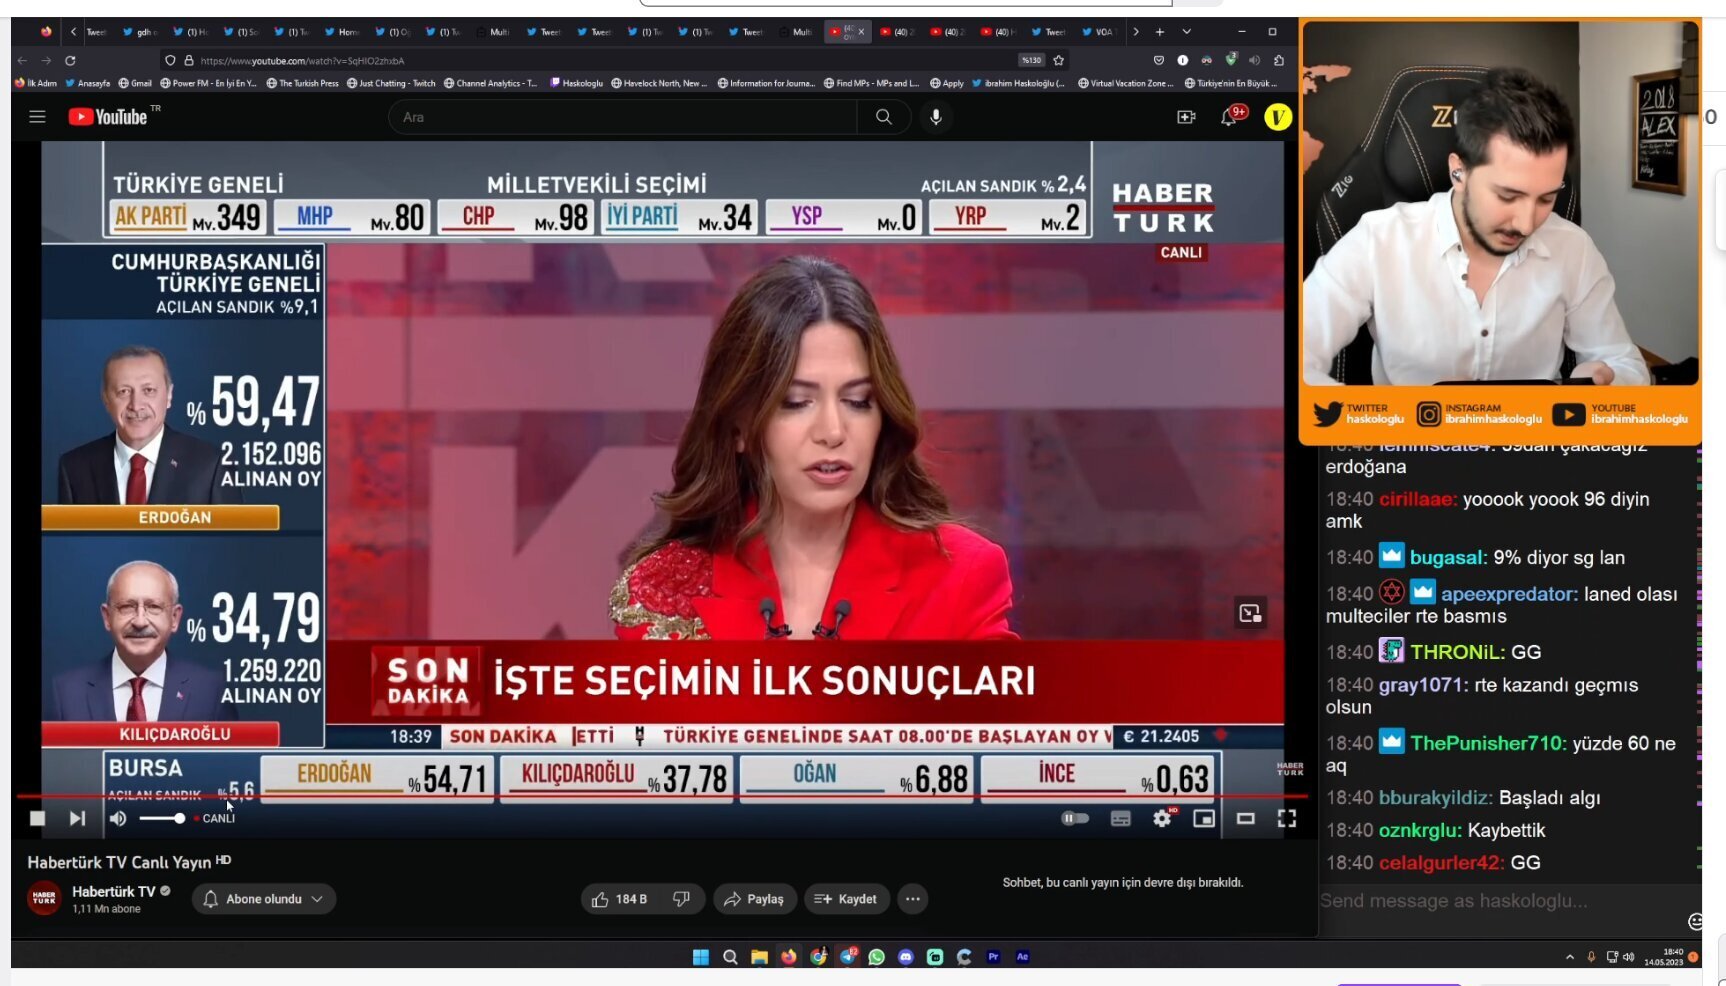Open the Virtual Vacation Zone bookmark
The image size is (1726, 986).
(x=1125, y=83)
